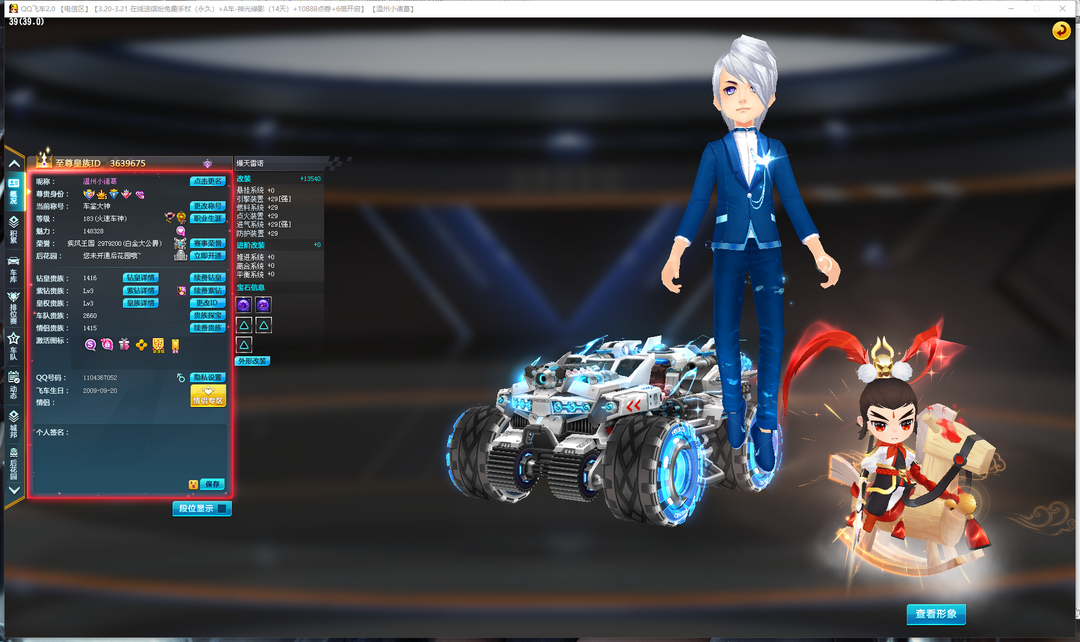Click the 续费贵族 renew button

coord(207,328)
